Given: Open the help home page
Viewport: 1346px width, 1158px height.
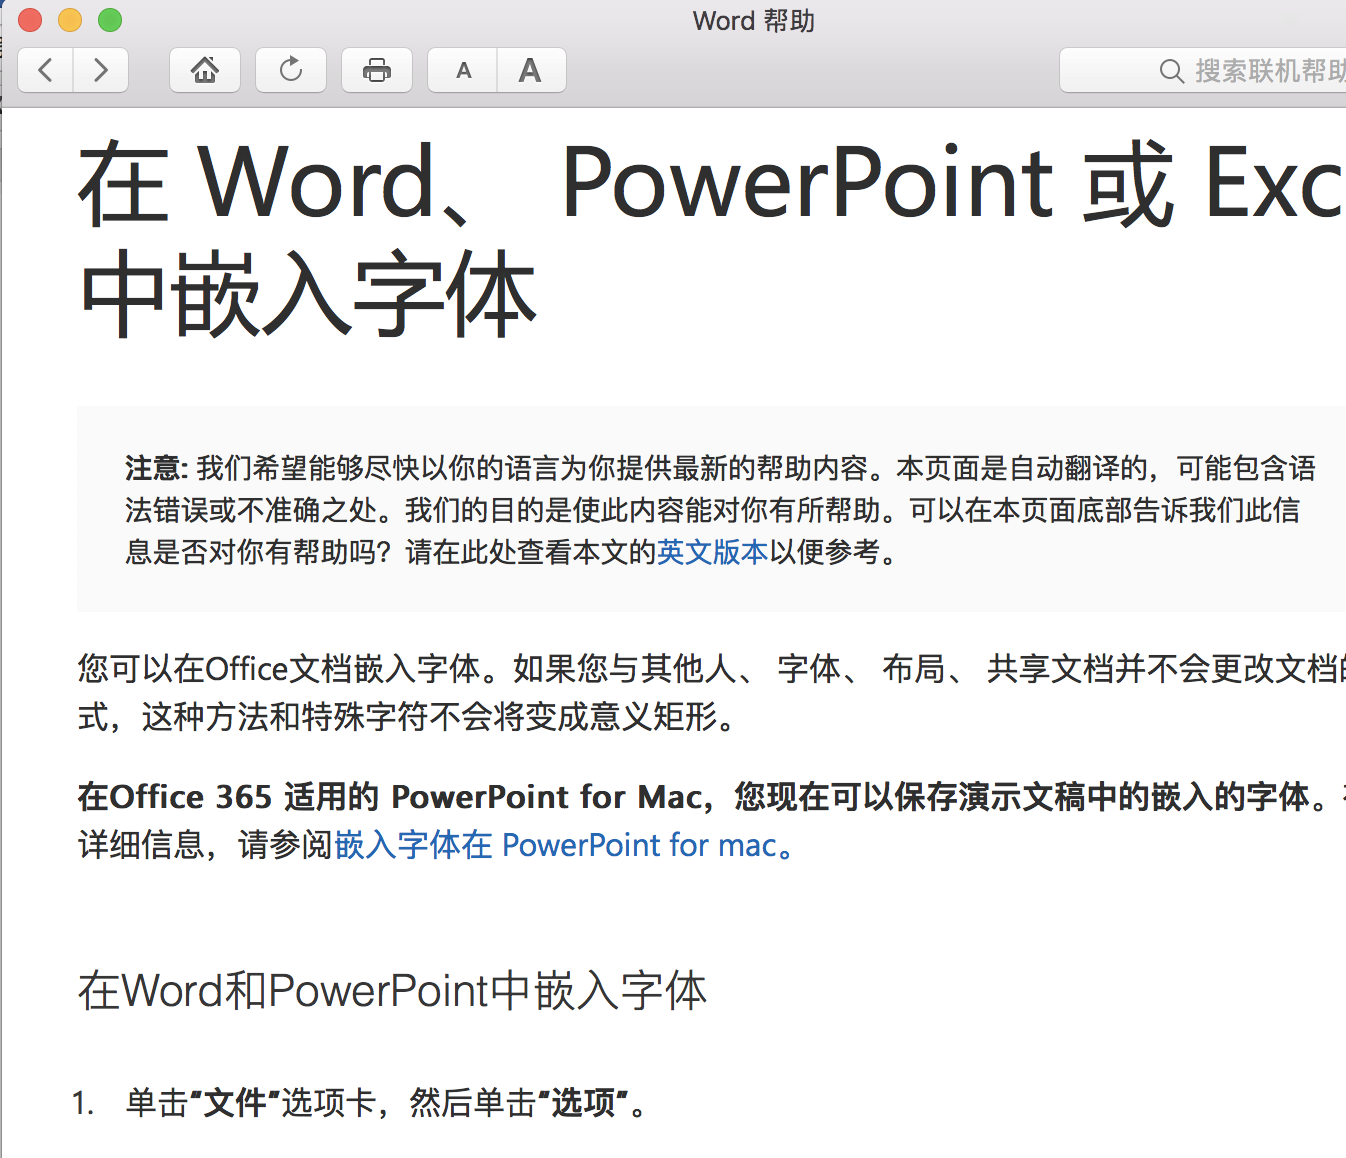Looking at the screenshot, I should click(x=205, y=70).
